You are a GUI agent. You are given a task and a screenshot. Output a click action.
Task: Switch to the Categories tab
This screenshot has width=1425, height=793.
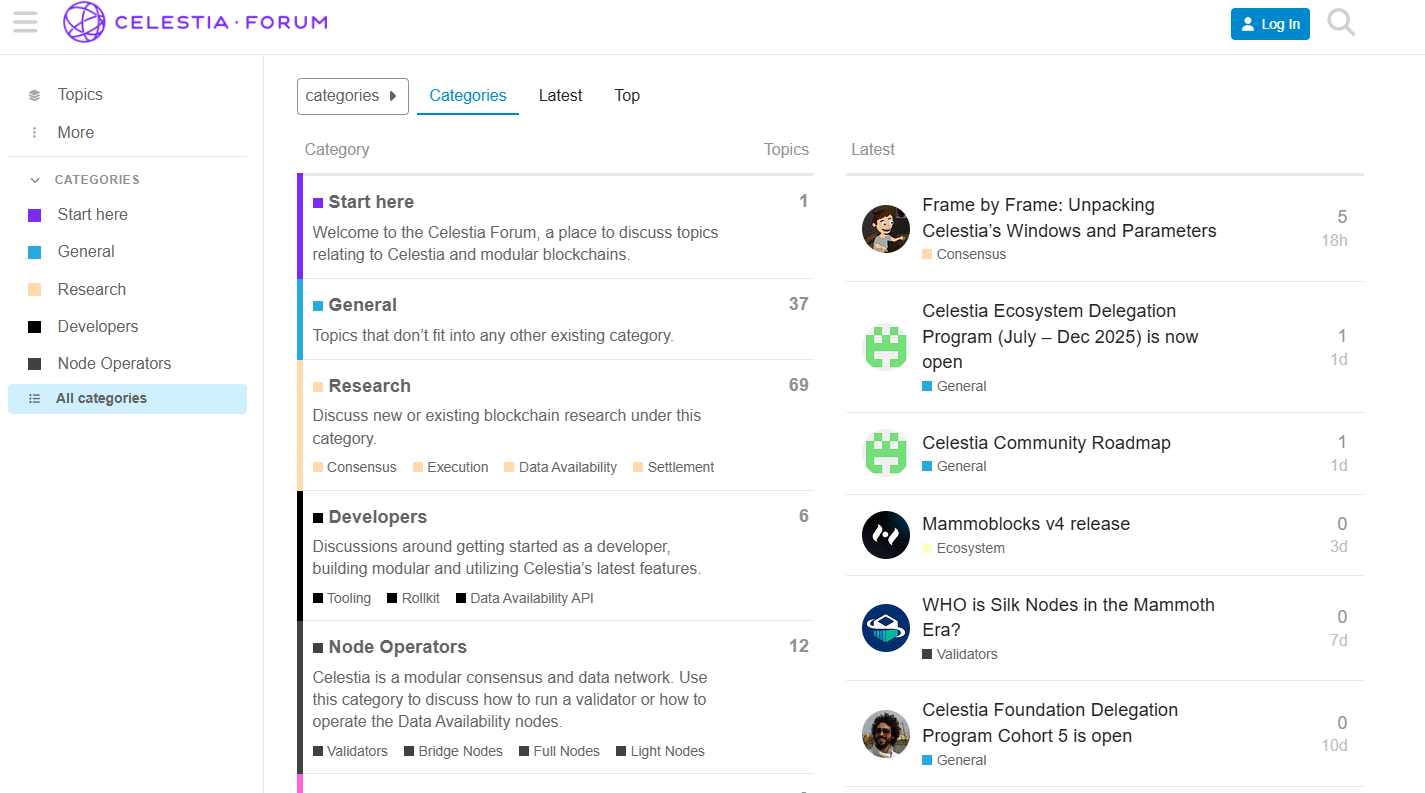click(468, 96)
